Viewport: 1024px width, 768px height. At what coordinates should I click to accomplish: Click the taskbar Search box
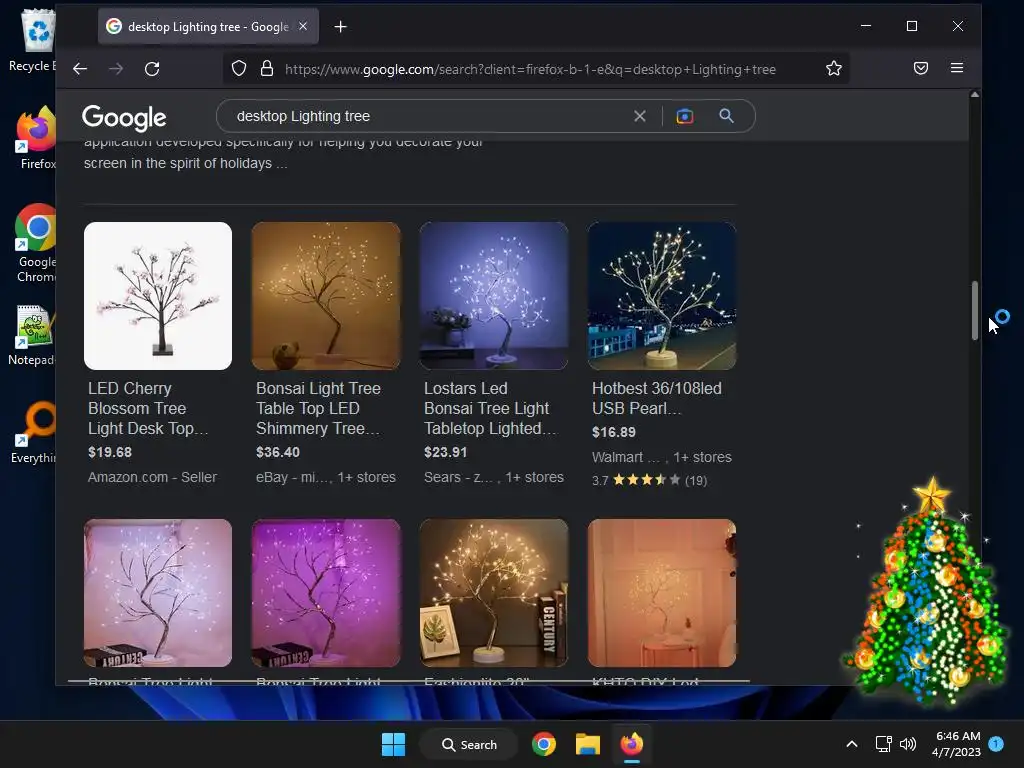[469, 744]
